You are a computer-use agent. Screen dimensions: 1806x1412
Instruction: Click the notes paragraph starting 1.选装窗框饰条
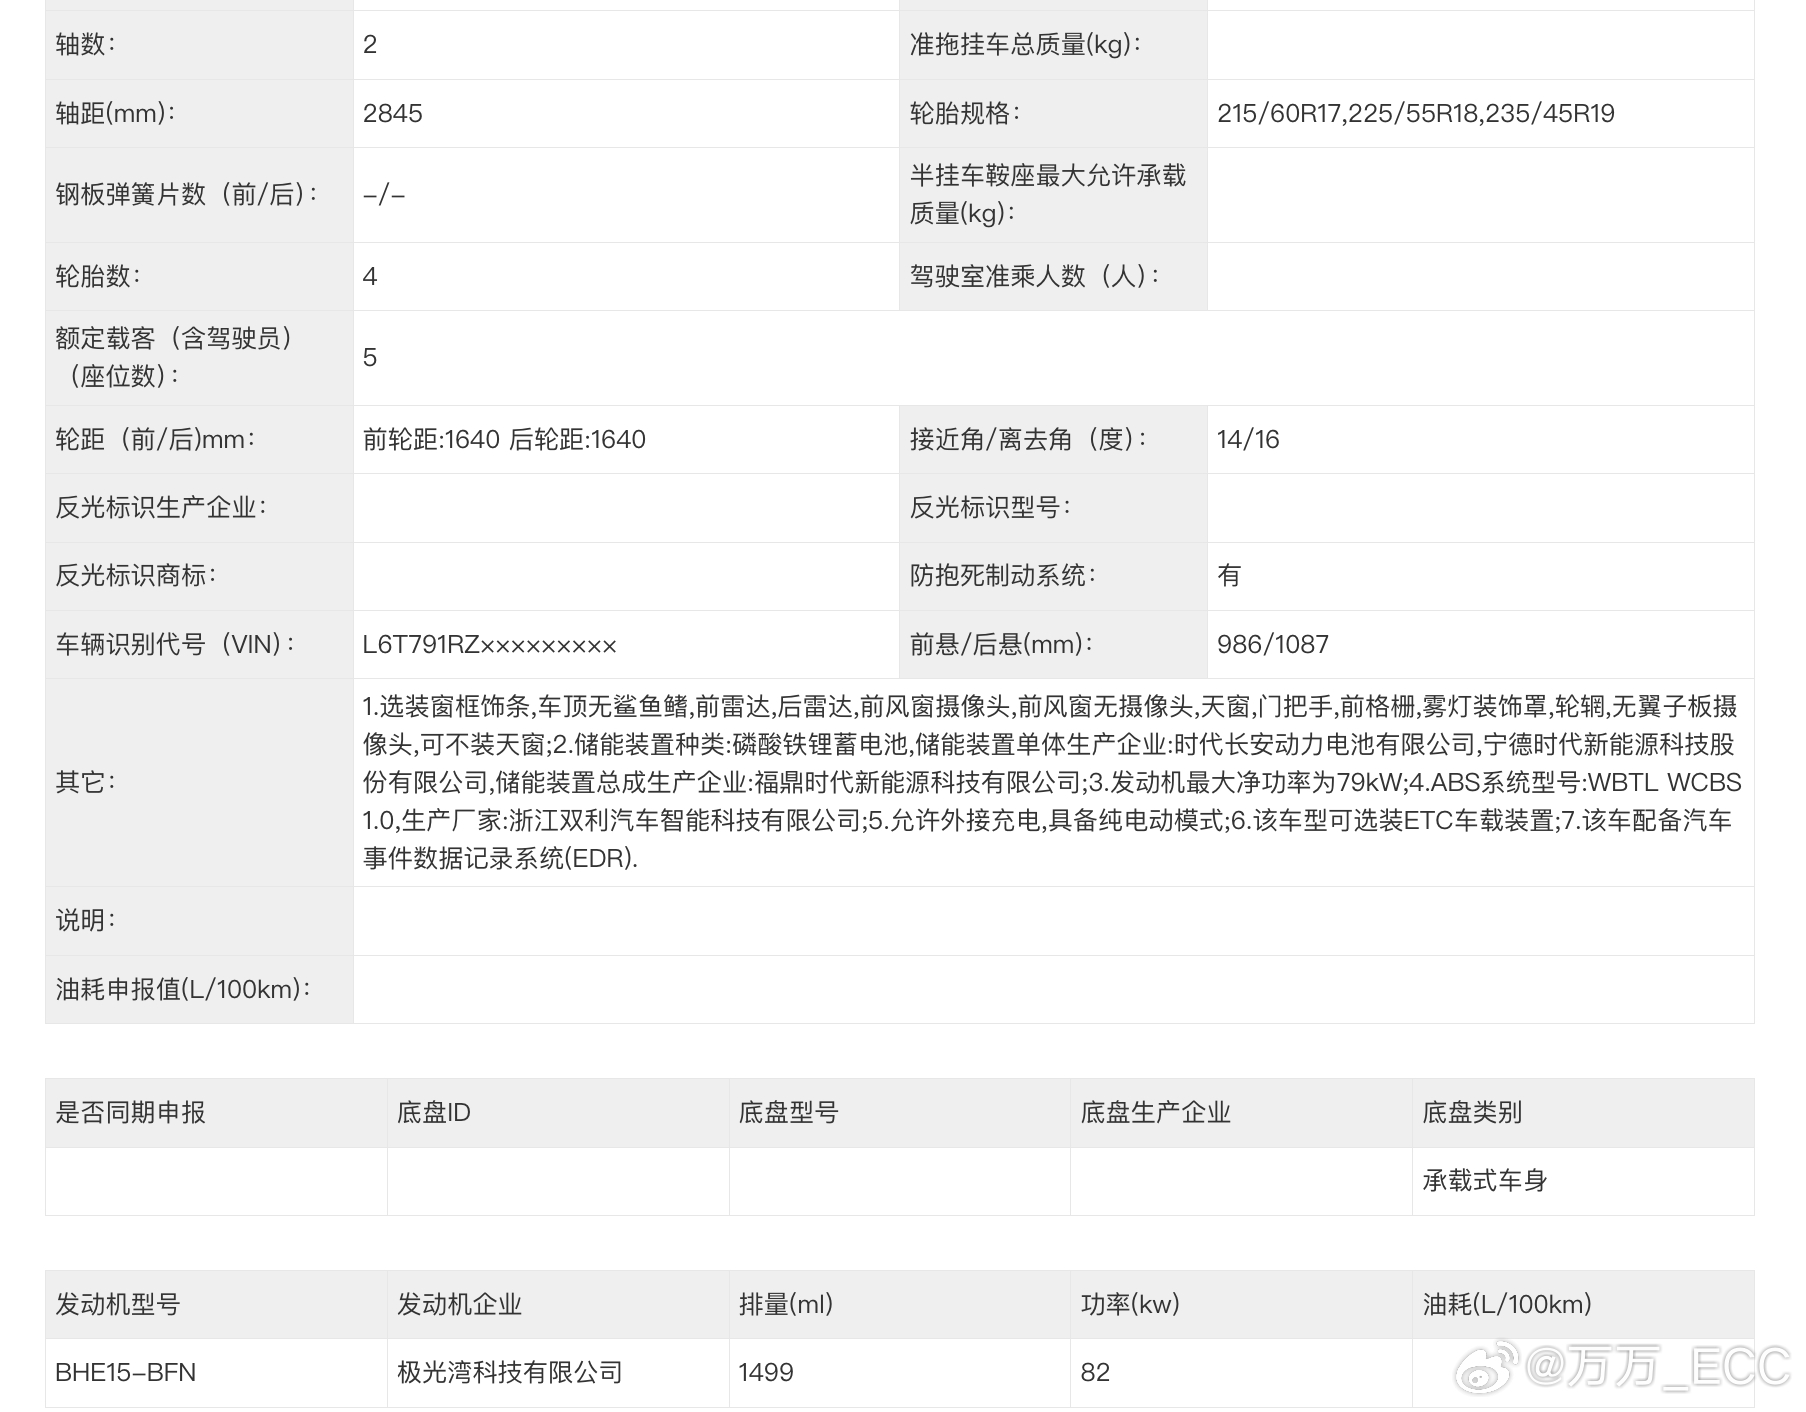(1052, 782)
